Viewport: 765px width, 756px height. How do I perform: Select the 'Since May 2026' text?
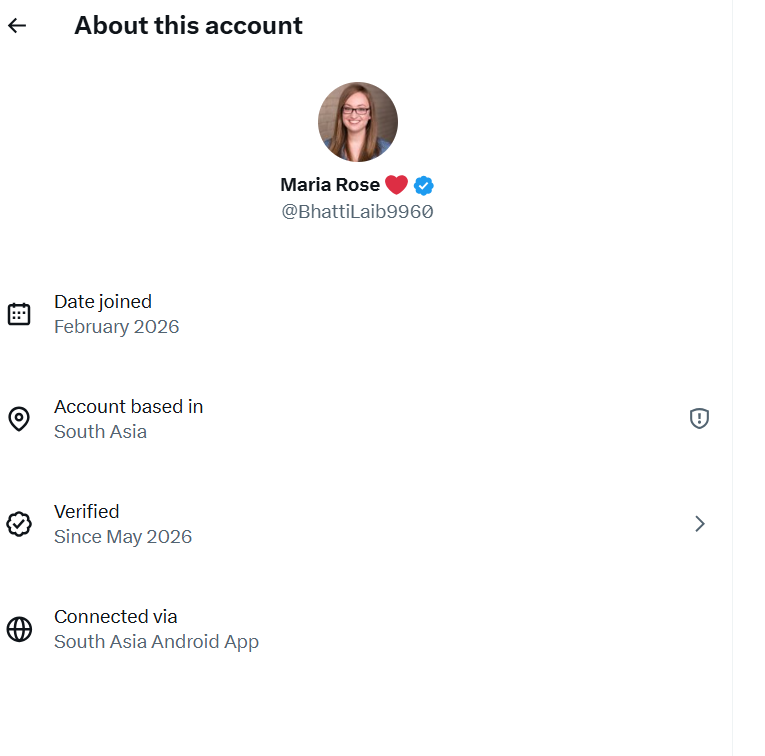point(123,537)
